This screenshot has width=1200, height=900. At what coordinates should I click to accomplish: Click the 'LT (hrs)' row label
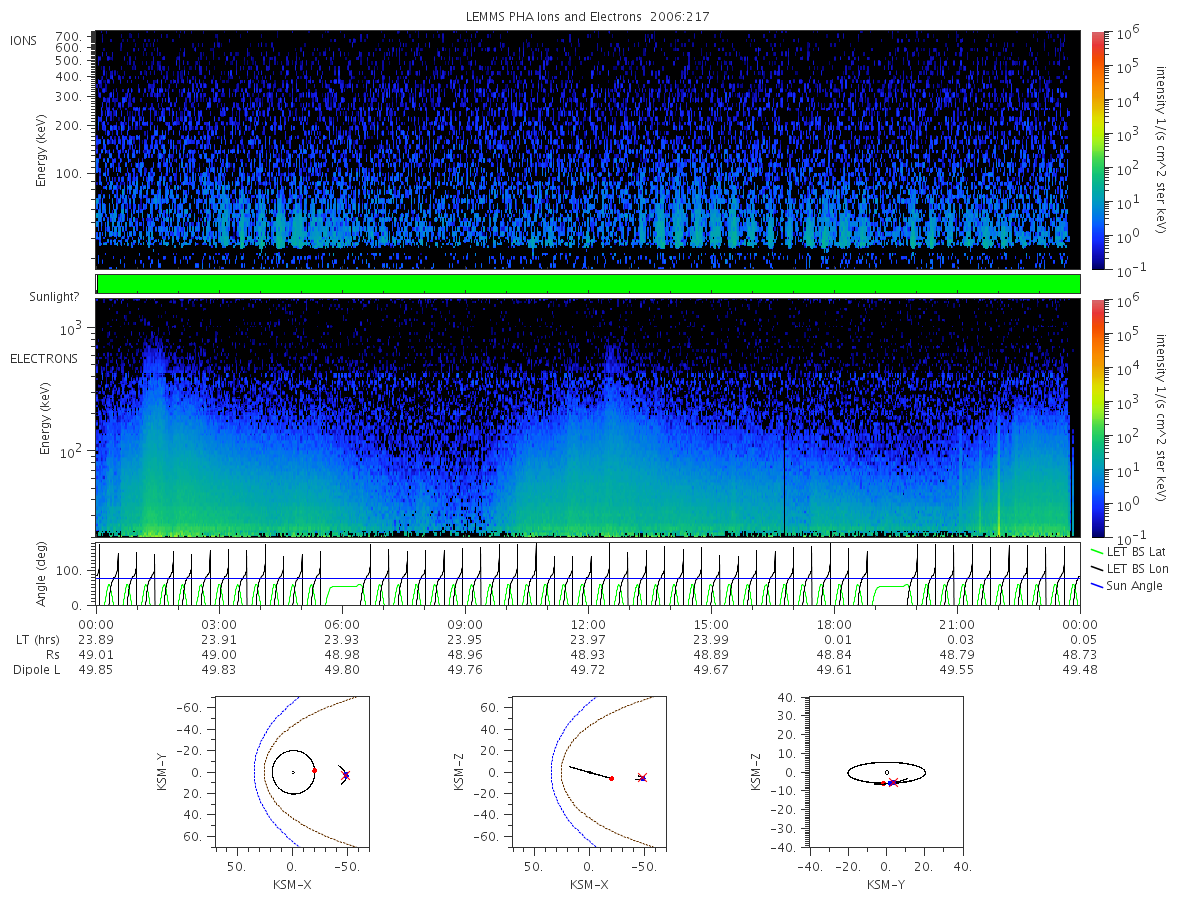point(38,640)
